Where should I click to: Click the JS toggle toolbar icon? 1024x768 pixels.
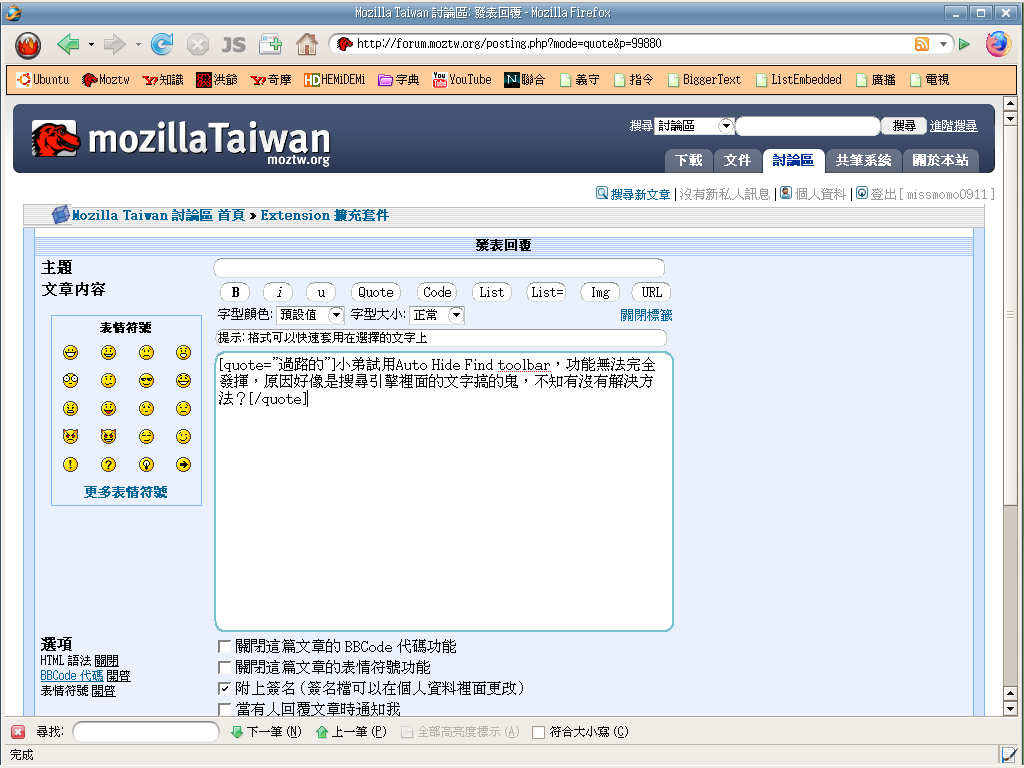click(x=233, y=44)
